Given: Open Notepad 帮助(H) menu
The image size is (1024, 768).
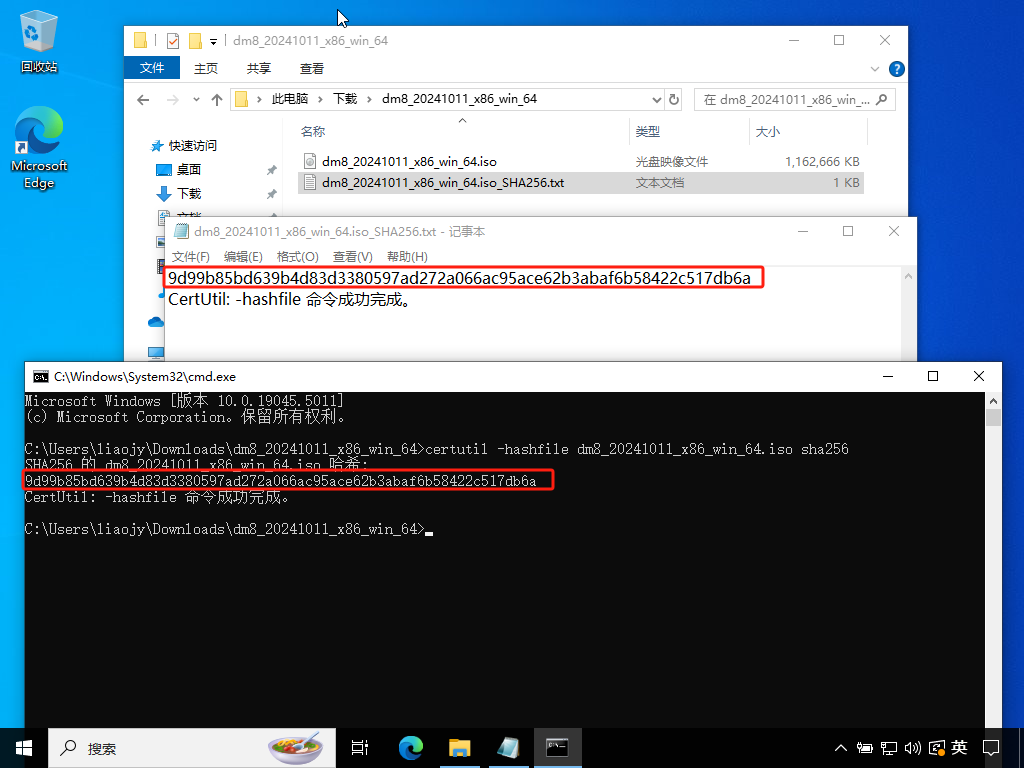Looking at the screenshot, I should click(408, 257).
